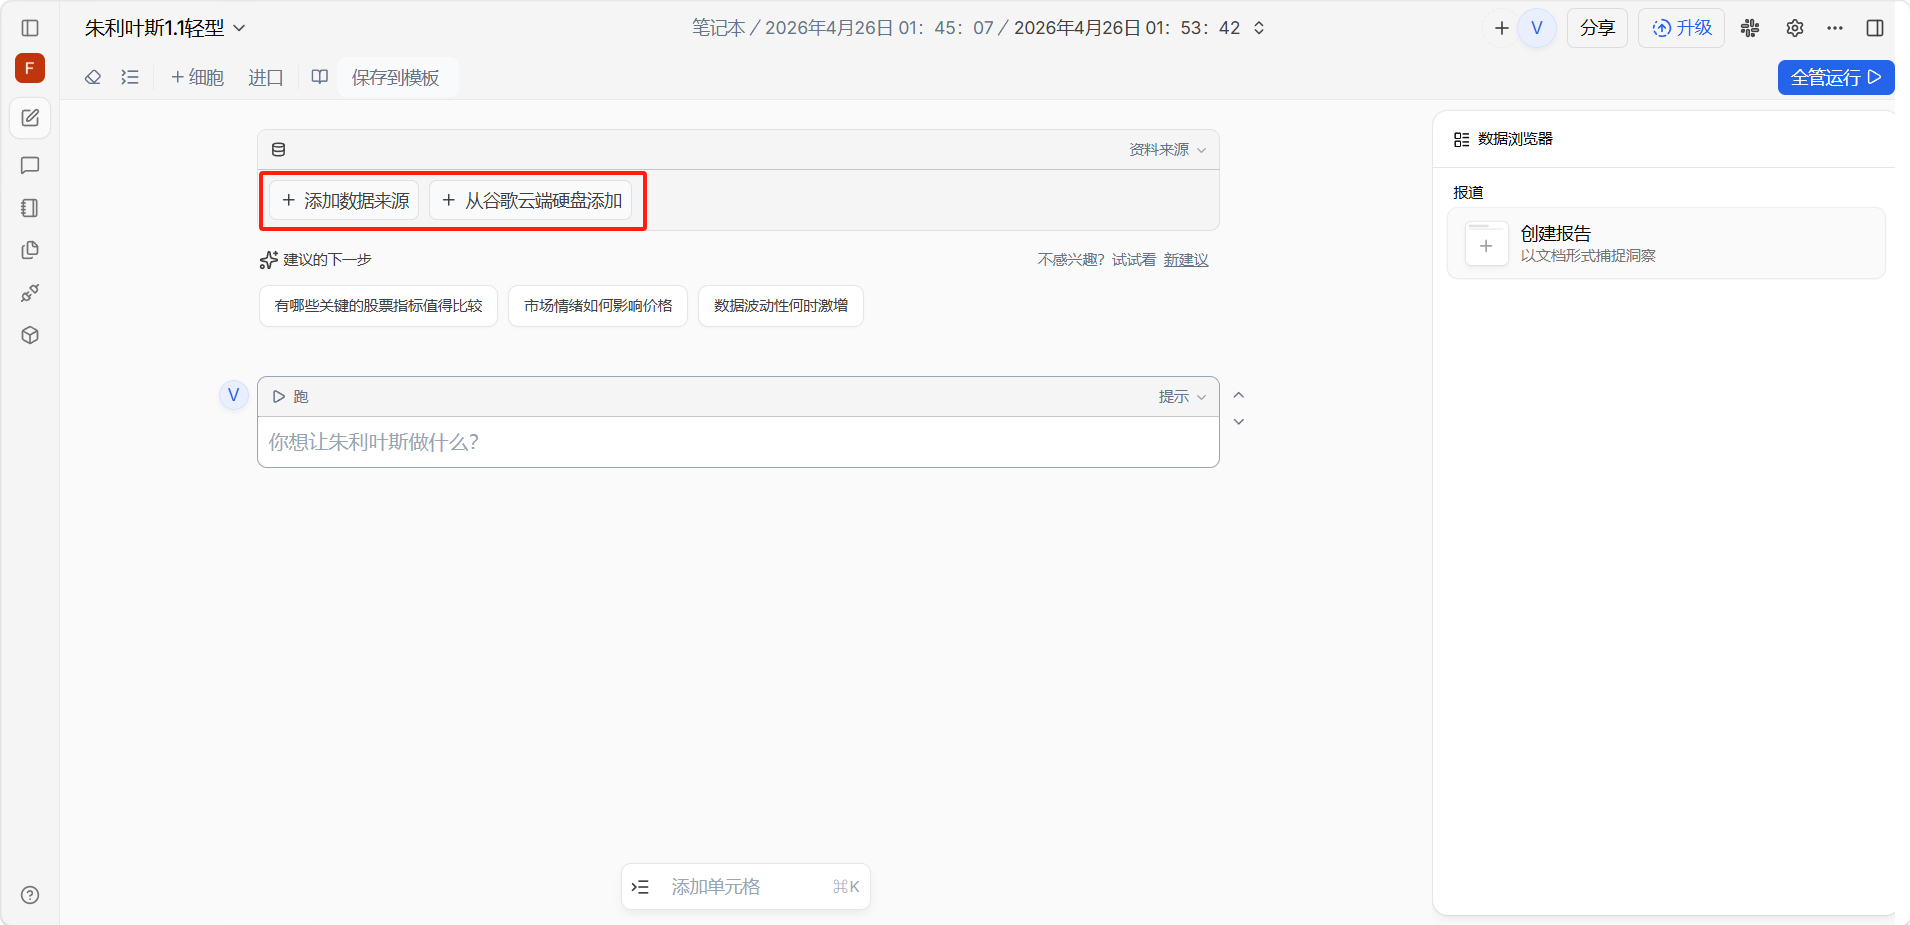Screen dimensions: 1910x925
Task: Click the 全管运行 run all button
Action: [1836, 77]
